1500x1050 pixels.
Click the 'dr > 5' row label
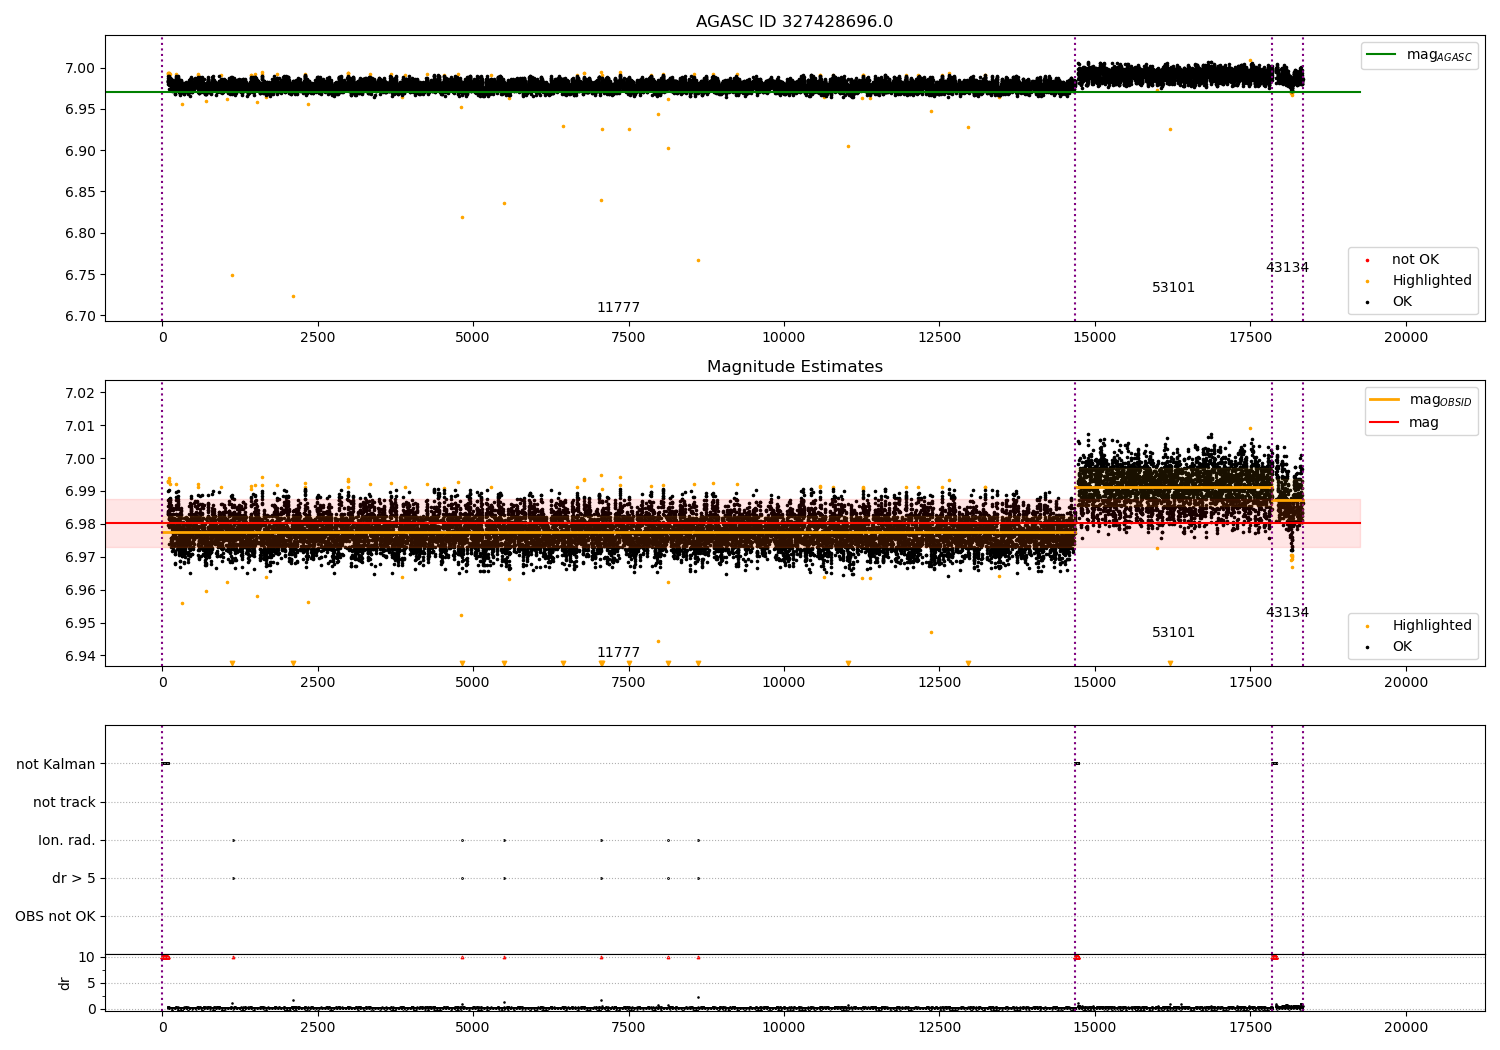coord(74,878)
